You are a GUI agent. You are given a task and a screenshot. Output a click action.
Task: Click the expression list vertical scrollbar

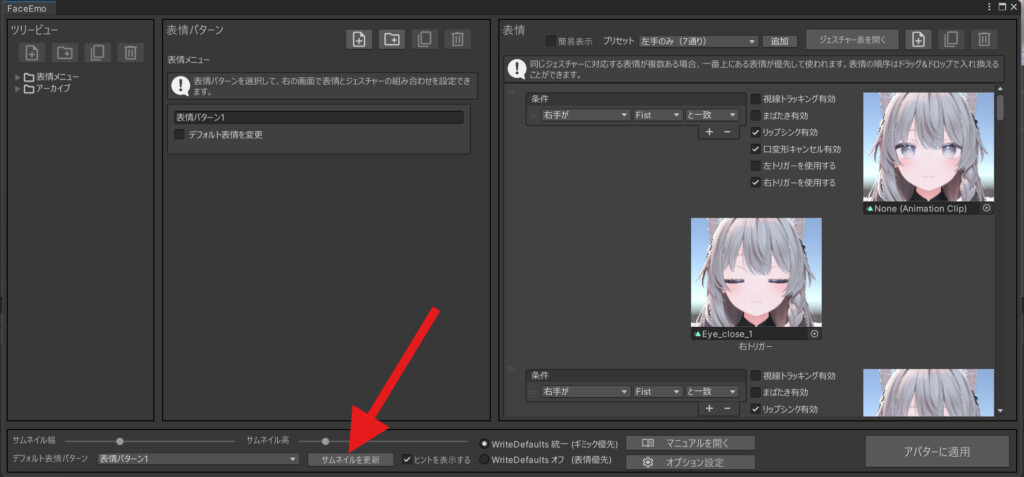1001,108
